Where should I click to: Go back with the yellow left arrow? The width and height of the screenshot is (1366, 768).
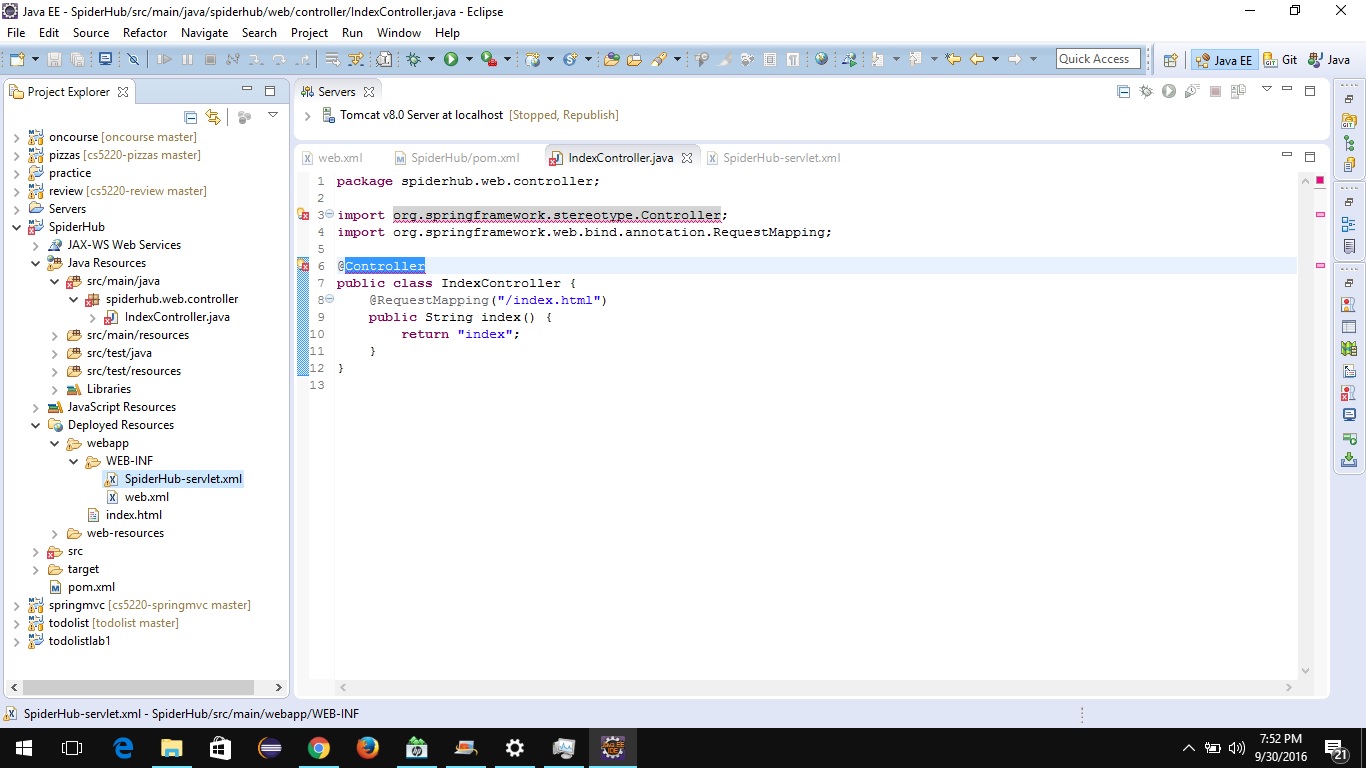977,60
